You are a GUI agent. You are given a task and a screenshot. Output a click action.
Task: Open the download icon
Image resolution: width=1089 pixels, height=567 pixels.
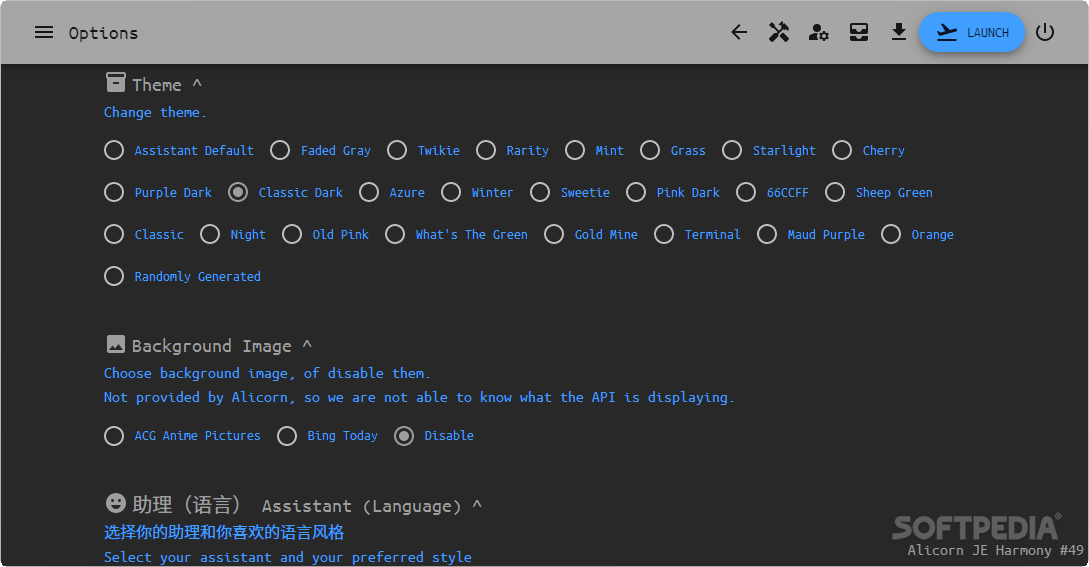(x=899, y=33)
